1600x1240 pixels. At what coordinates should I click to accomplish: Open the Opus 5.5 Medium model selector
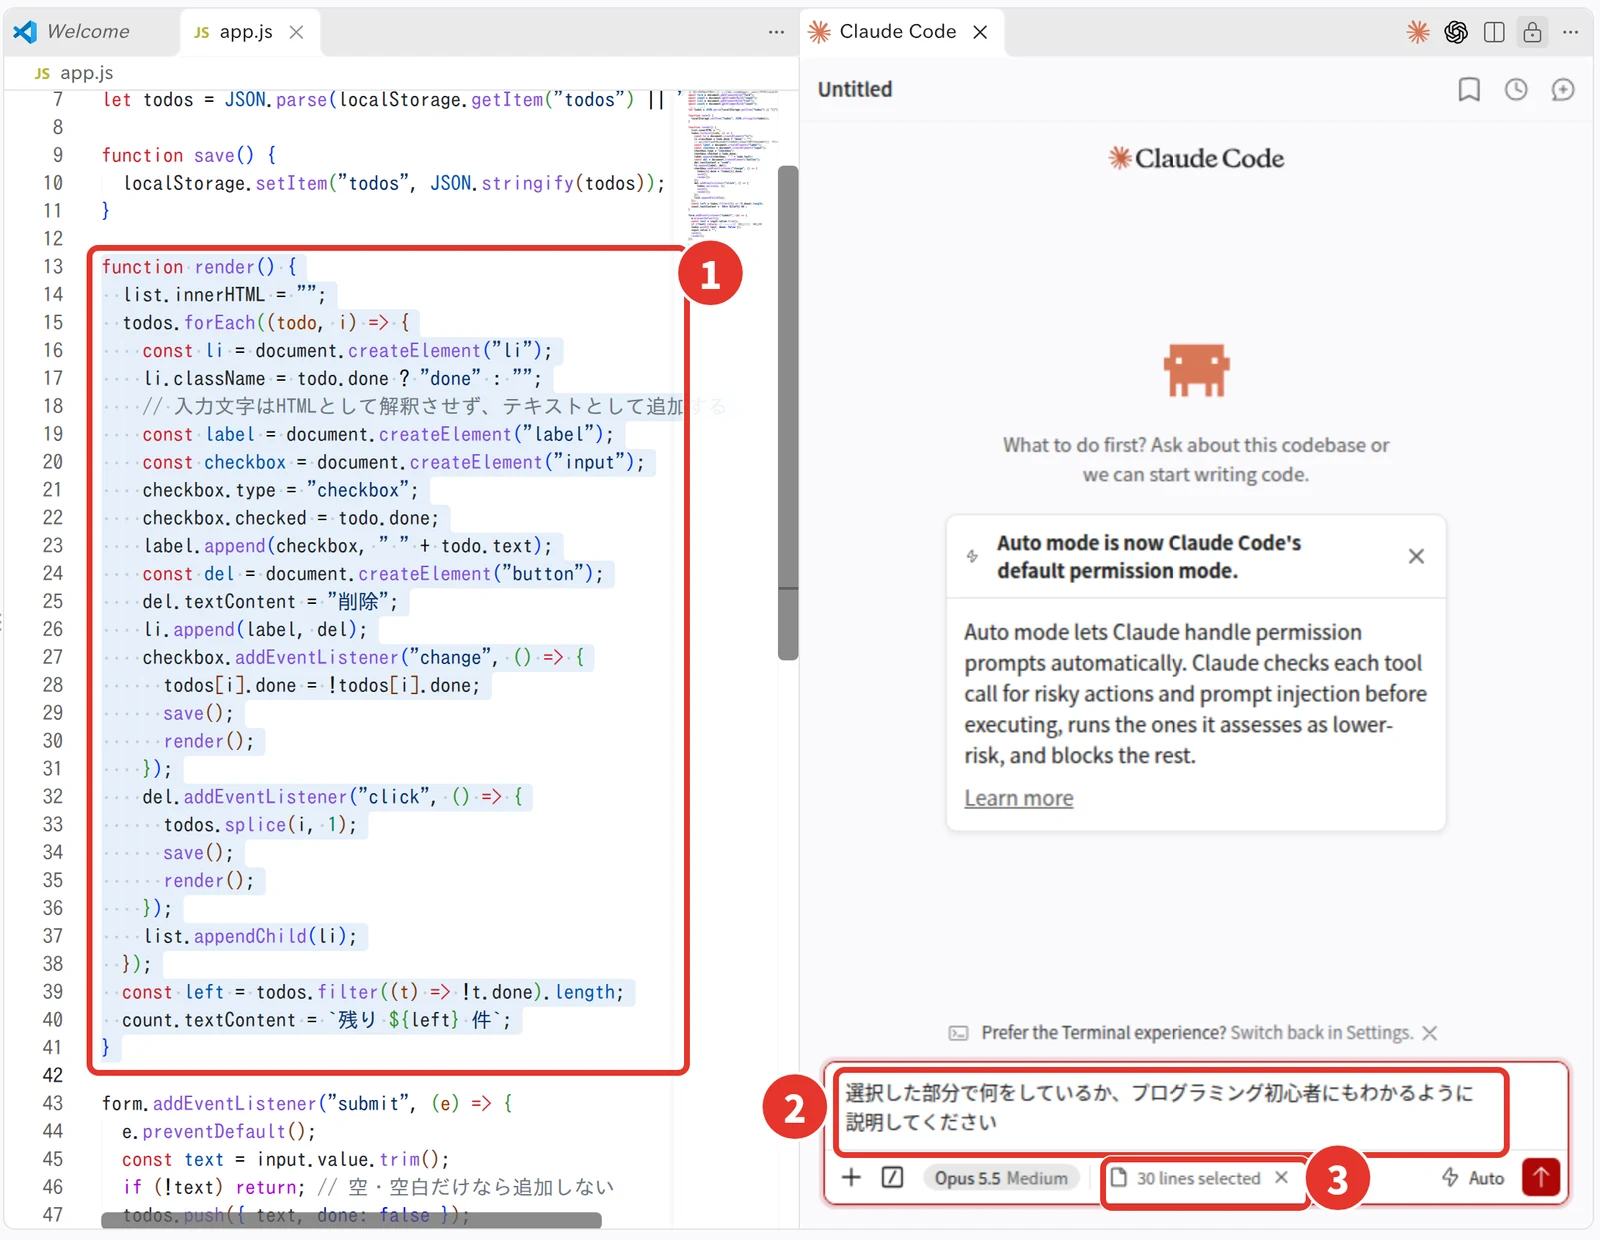click(x=1001, y=1178)
